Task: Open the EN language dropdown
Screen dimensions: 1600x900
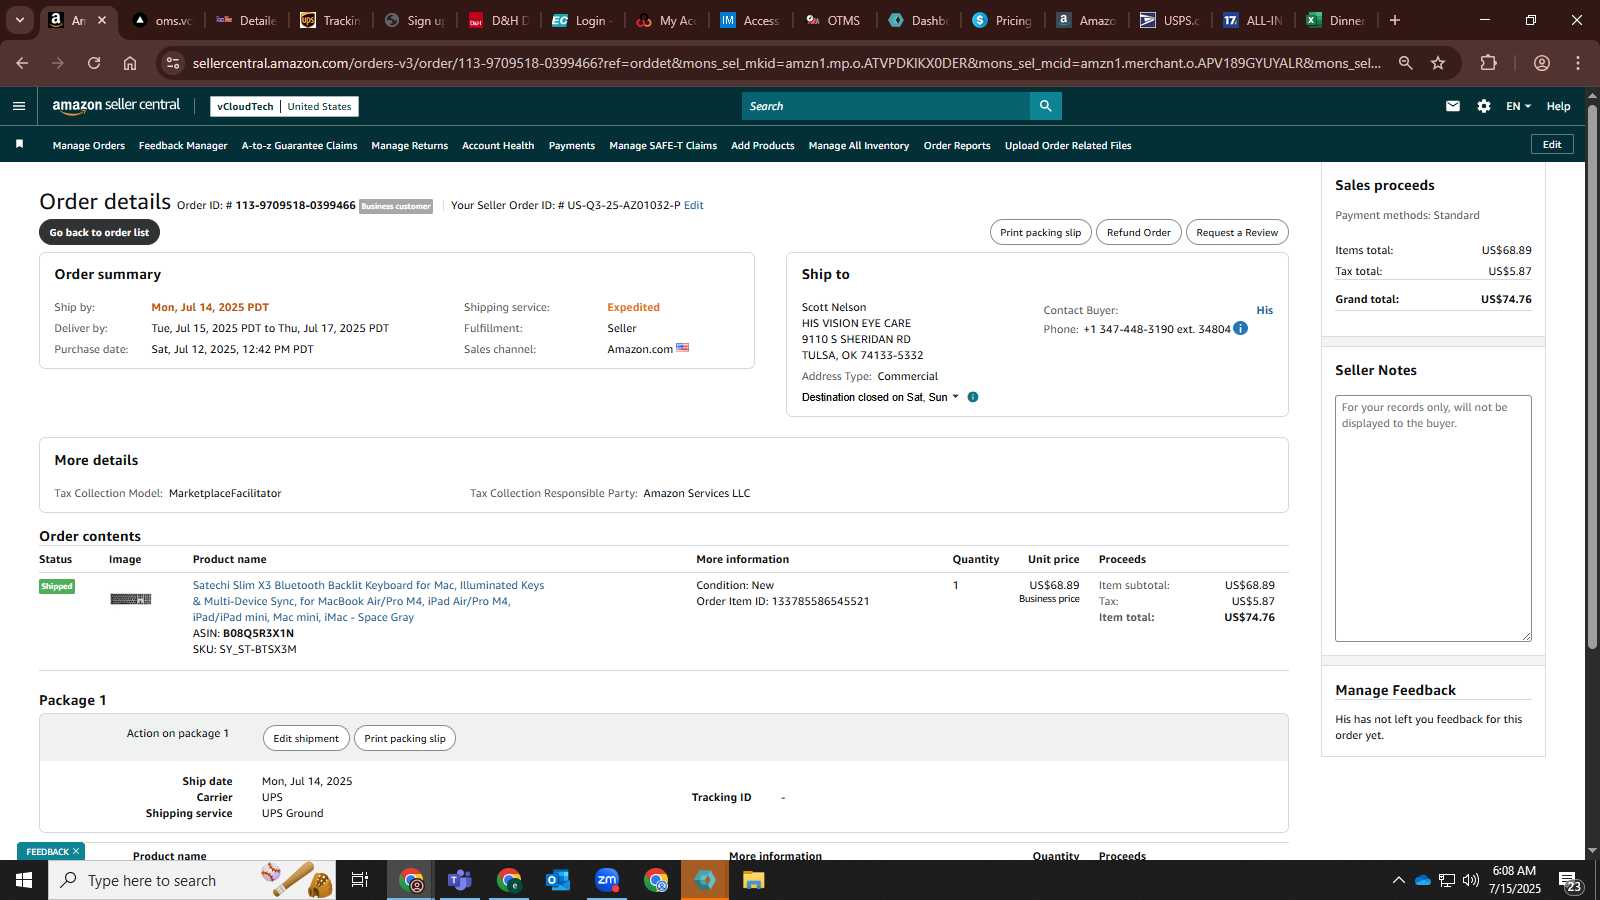Action: pos(1518,106)
